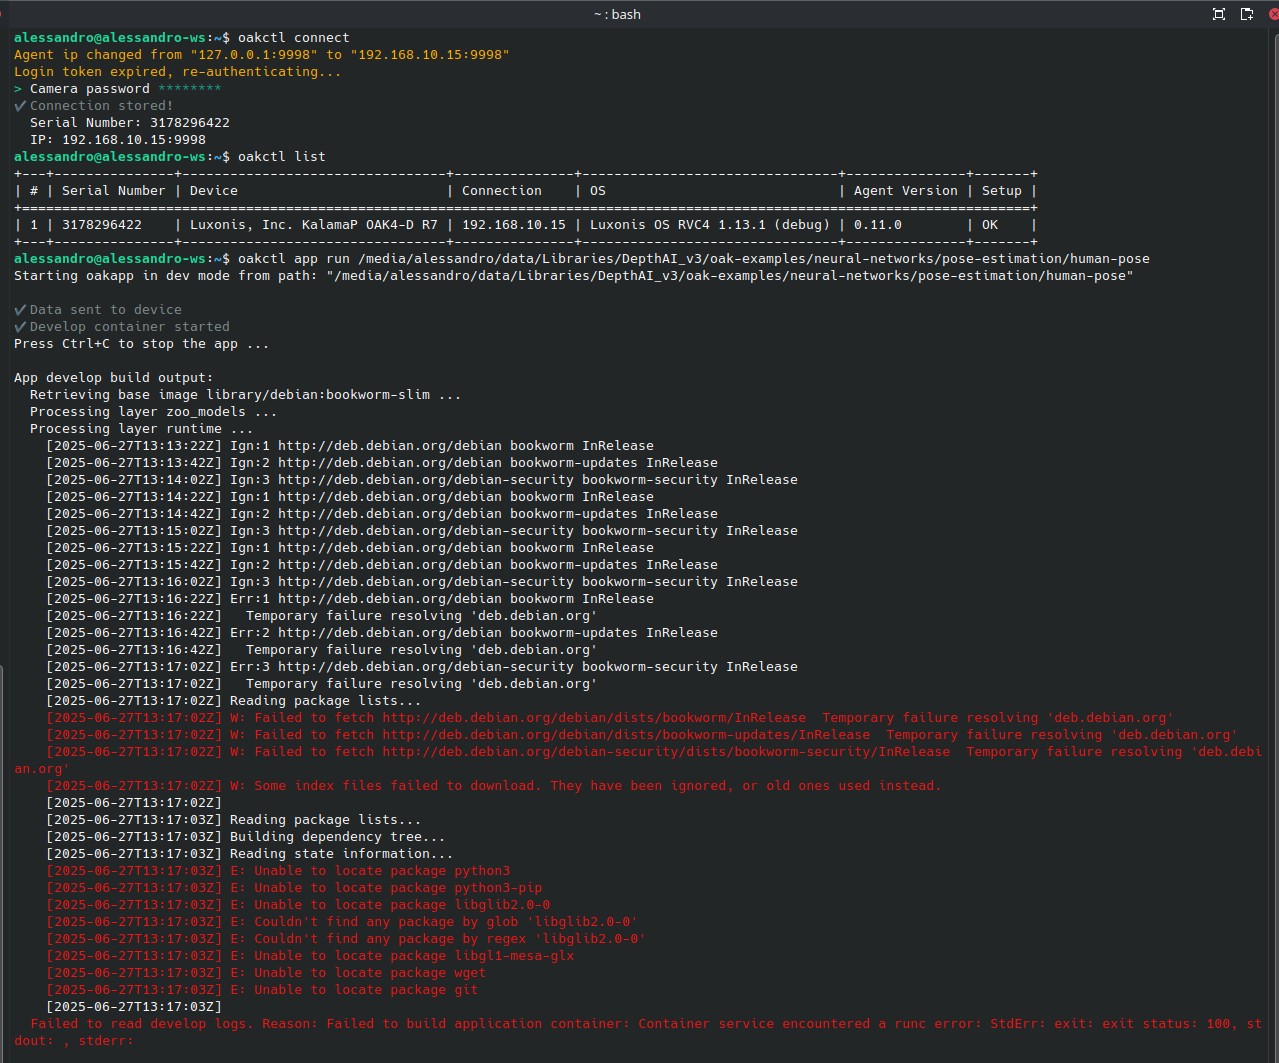Open the failed-fetch debian-security dists URL
Screen dimensions: 1279x1063
[x=666, y=752]
